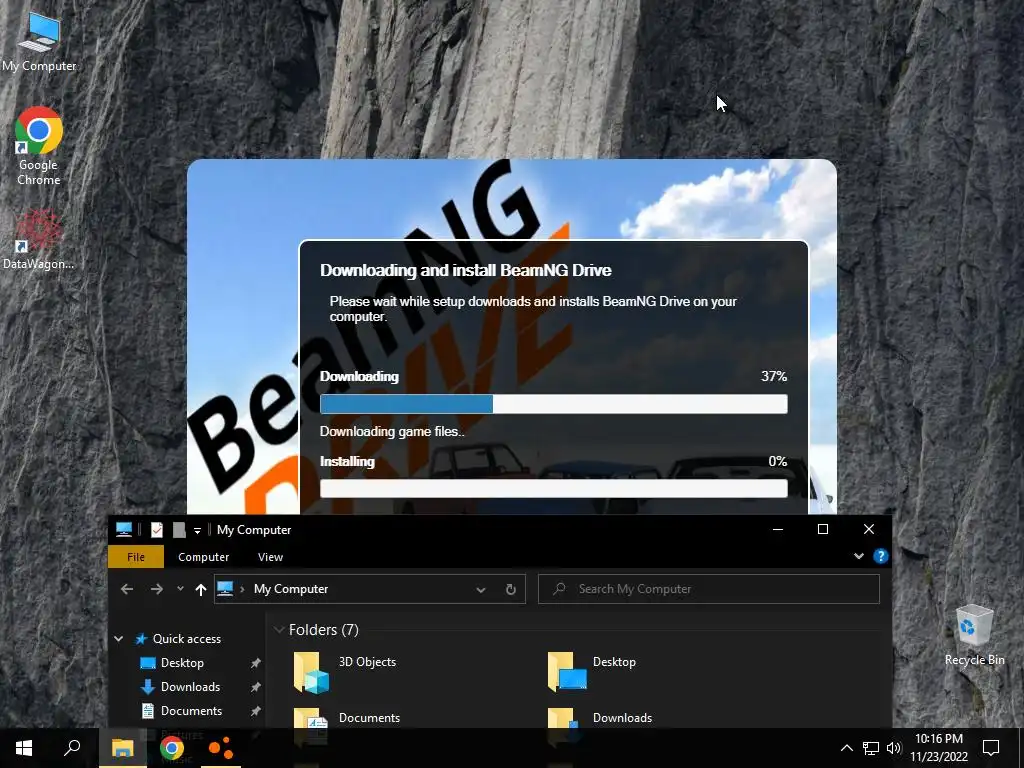Image resolution: width=1024 pixels, height=768 pixels.
Task: Click pin icon next to Downloads
Action: pyautogui.click(x=256, y=688)
